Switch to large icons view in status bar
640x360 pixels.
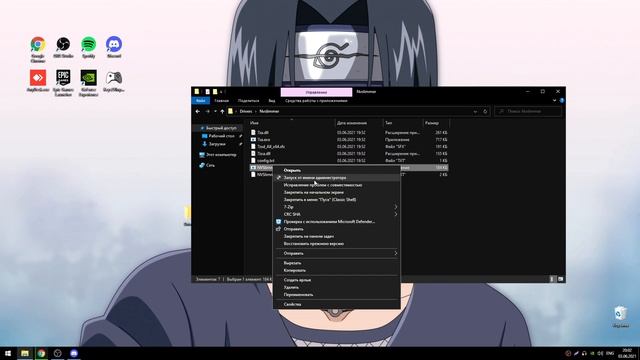tap(560, 279)
